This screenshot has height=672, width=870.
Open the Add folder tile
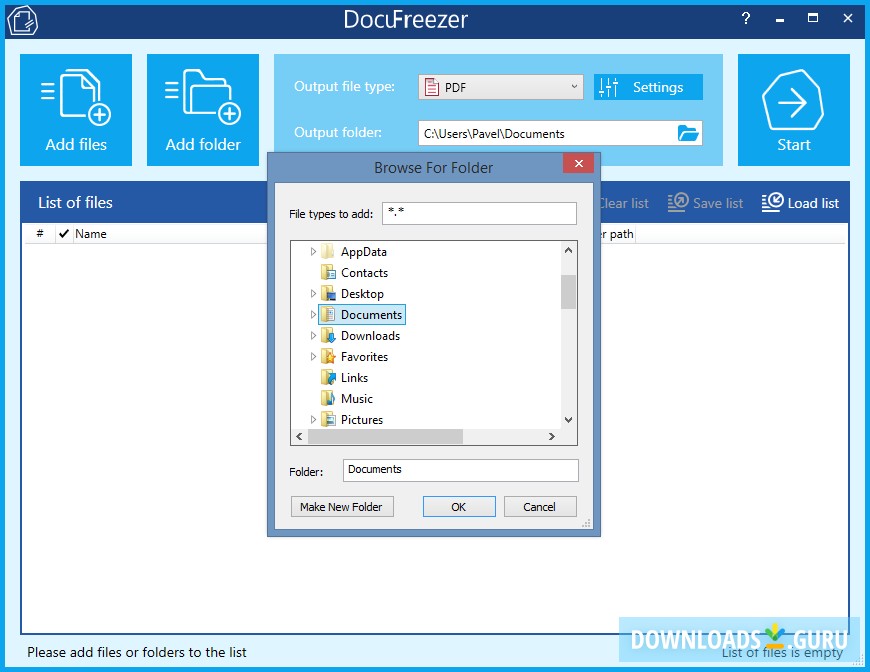203,110
